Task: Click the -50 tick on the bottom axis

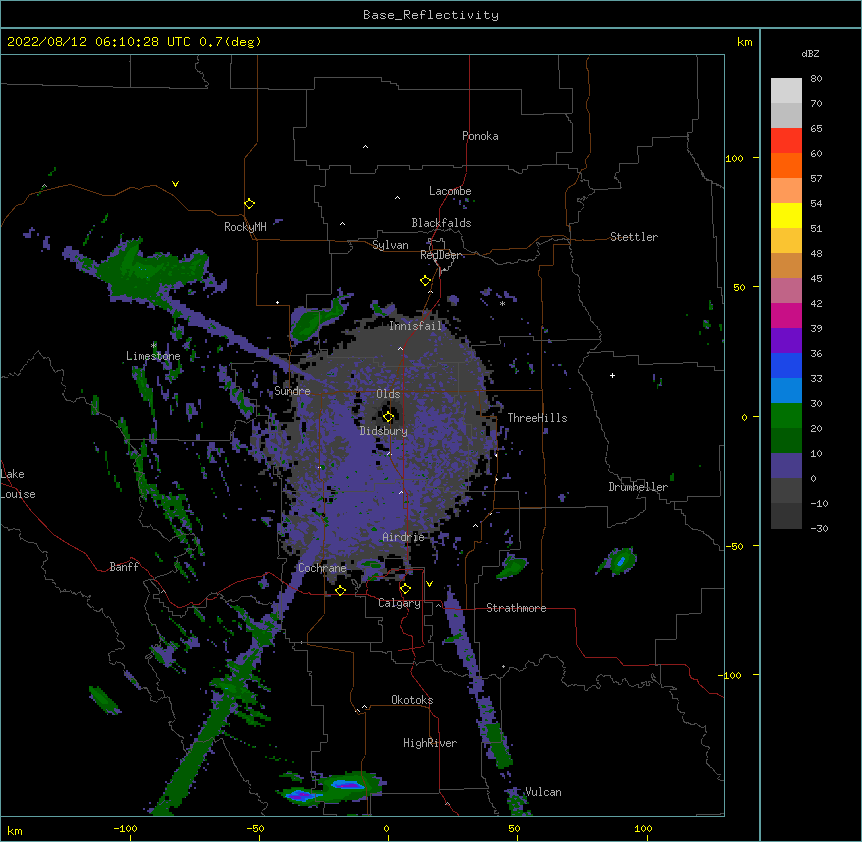Action: (255, 828)
